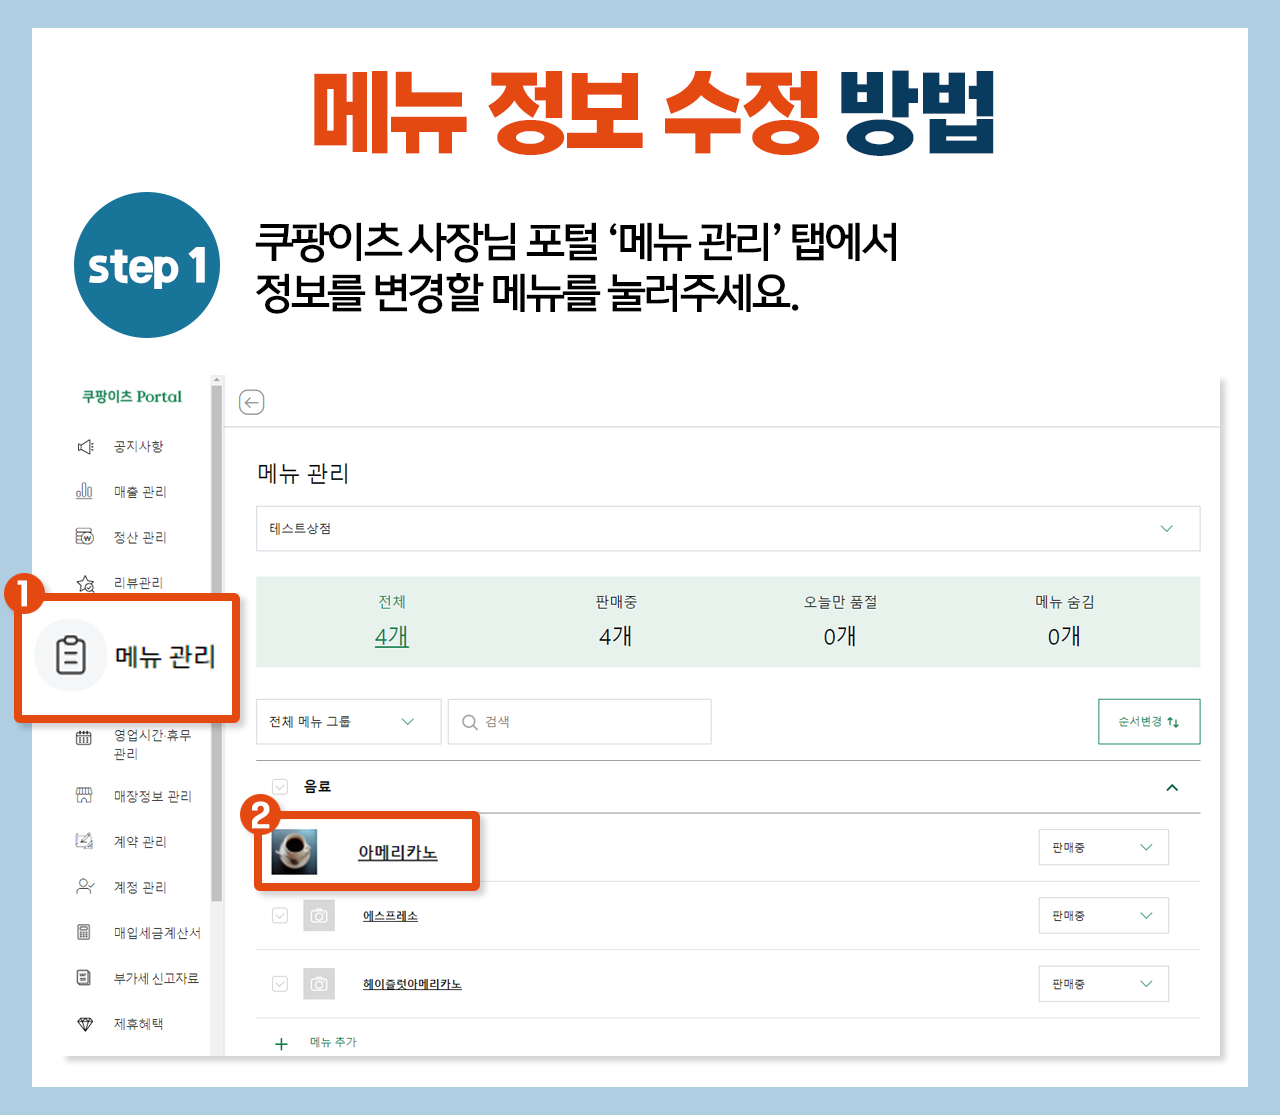Open 아메리카노 판매중 status dropdown
Image resolution: width=1280 pixels, height=1115 pixels.
(x=1104, y=847)
